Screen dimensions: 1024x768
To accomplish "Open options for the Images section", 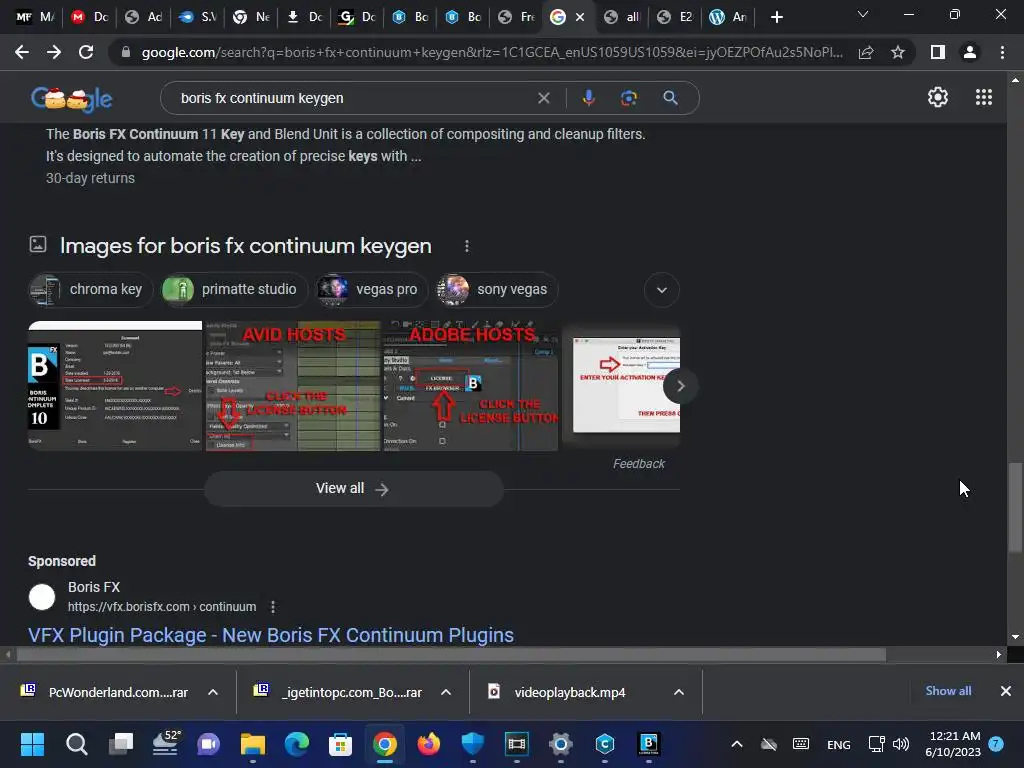I will (466, 246).
